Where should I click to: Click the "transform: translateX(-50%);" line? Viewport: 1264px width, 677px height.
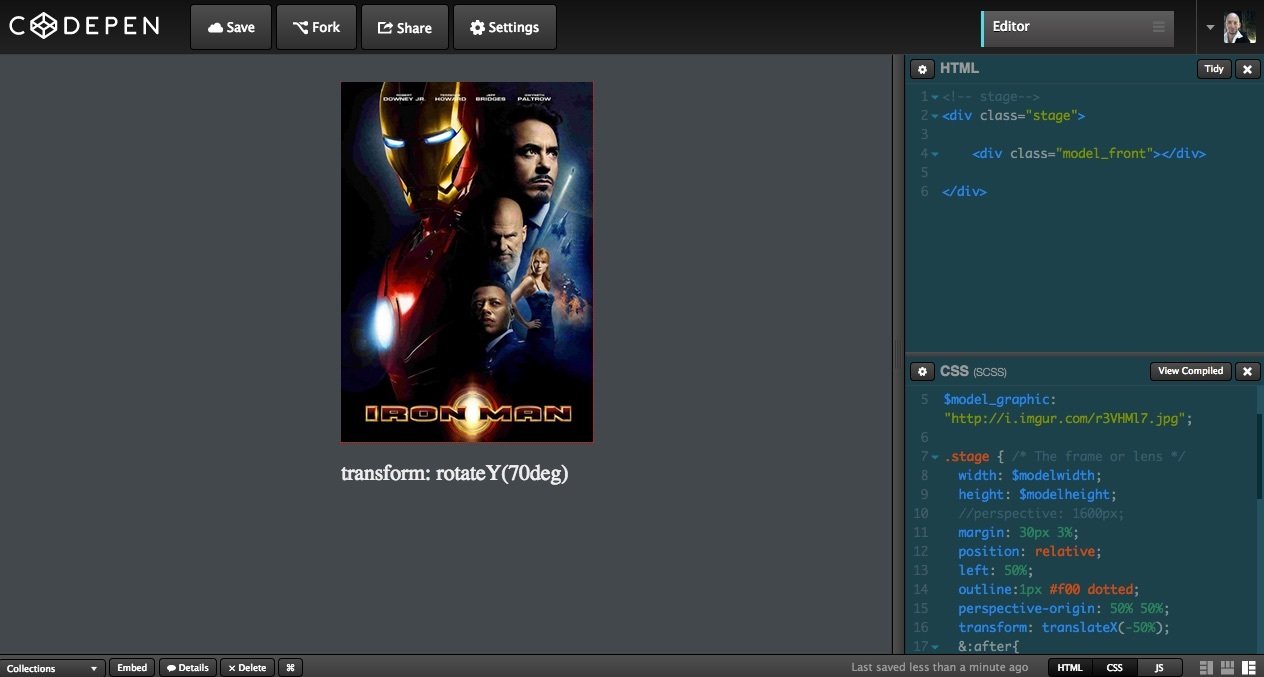(x=1064, y=627)
